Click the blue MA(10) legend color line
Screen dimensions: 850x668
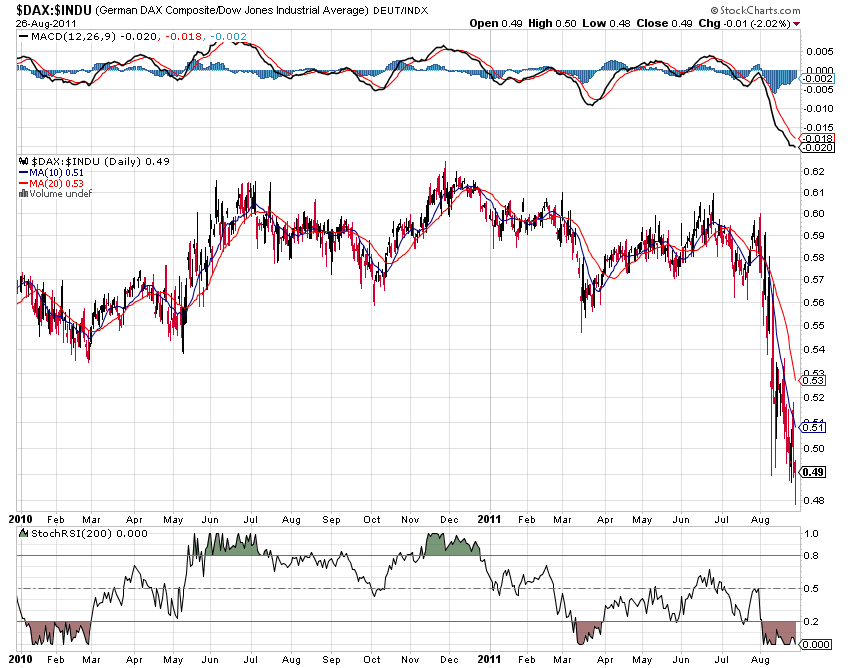pyautogui.click(x=24, y=172)
